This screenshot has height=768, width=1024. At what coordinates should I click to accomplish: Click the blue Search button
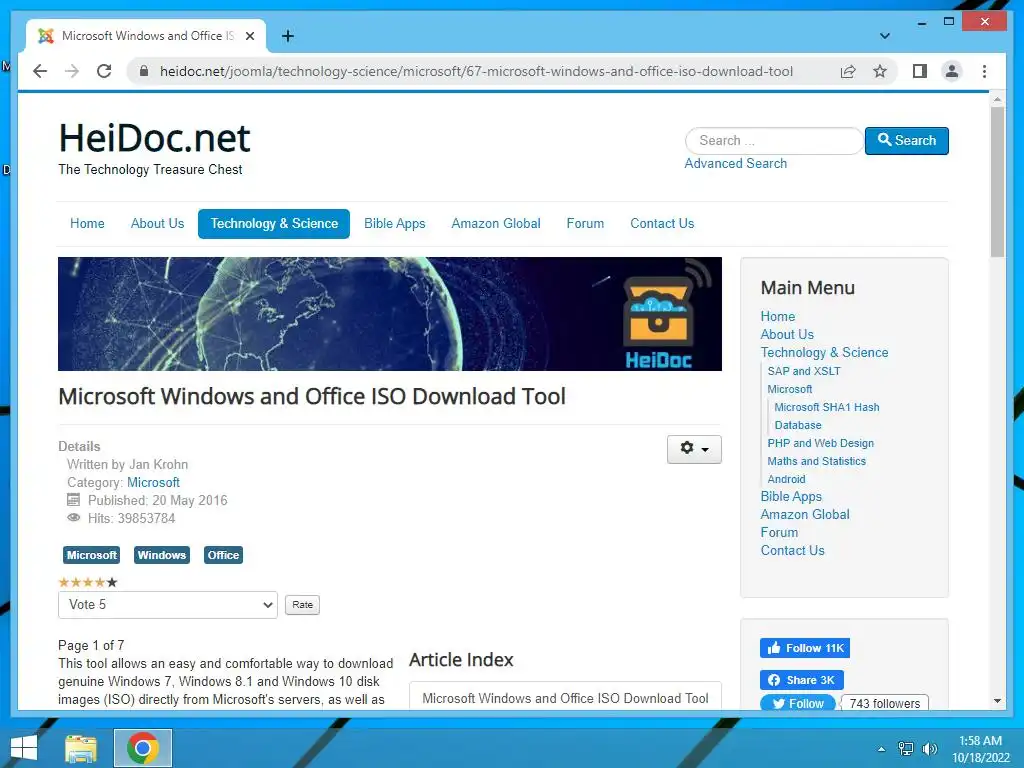click(906, 140)
